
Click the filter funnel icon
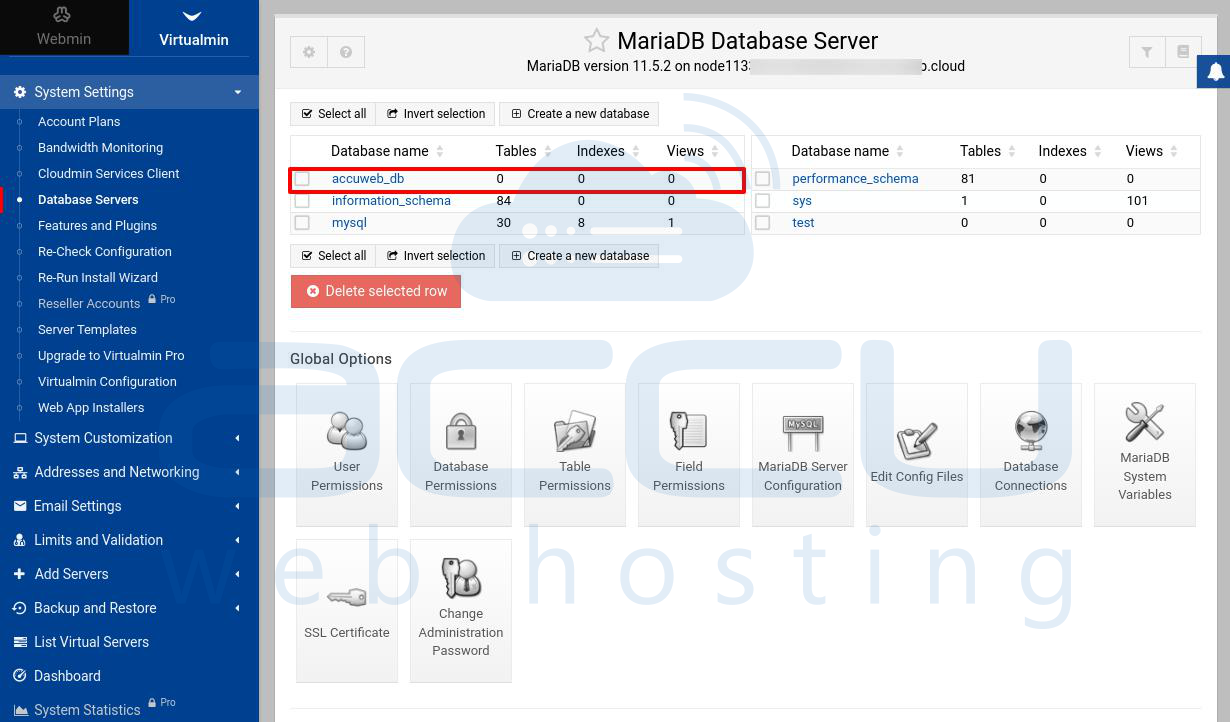(x=1147, y=52)
